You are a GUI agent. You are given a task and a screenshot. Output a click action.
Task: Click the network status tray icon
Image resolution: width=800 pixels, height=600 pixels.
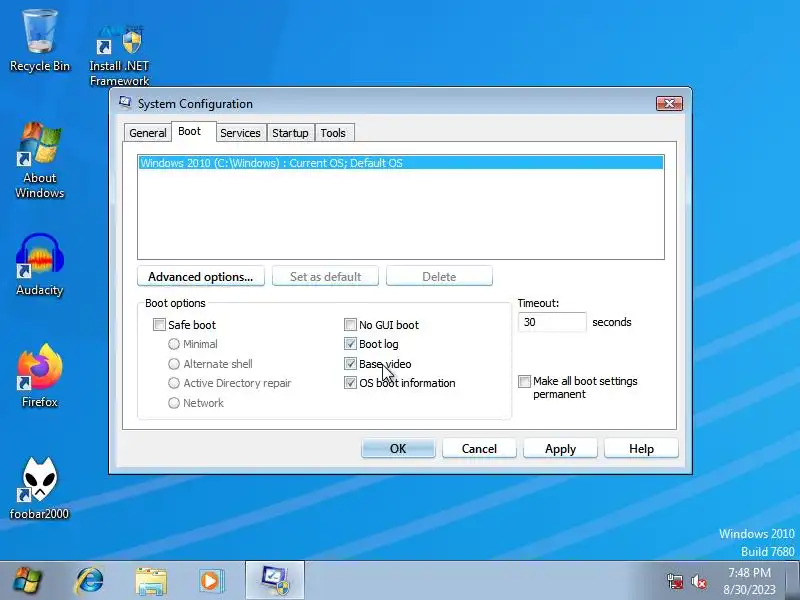click(675, 581)
